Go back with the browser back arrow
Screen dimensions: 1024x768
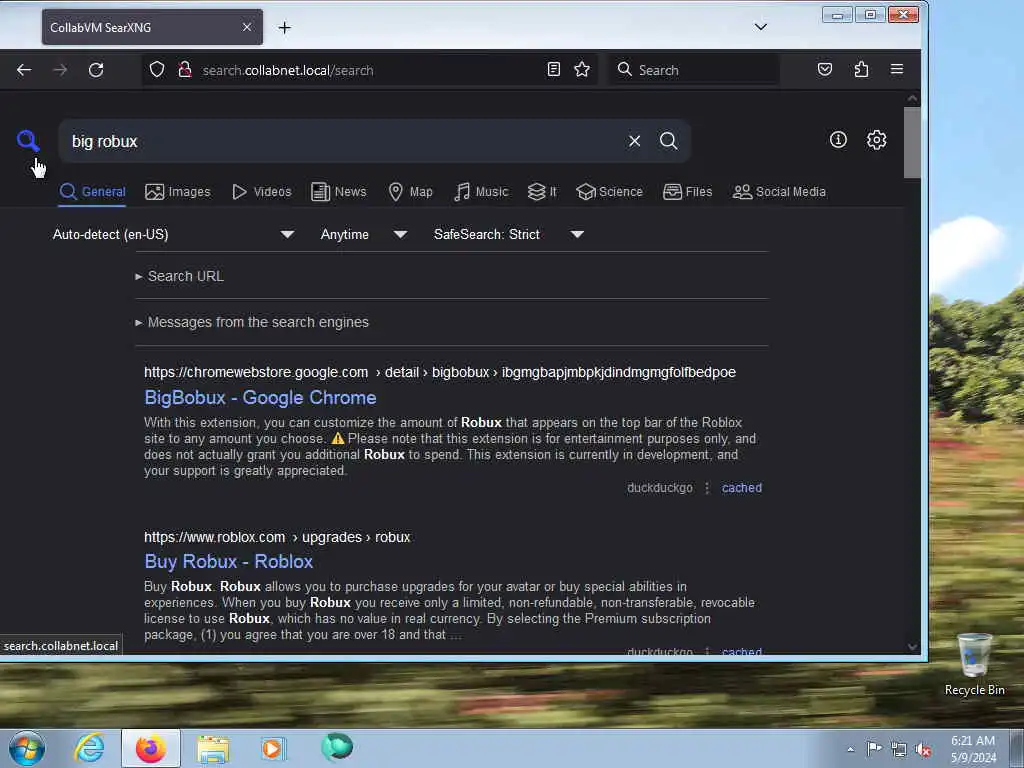pos(24,70)
